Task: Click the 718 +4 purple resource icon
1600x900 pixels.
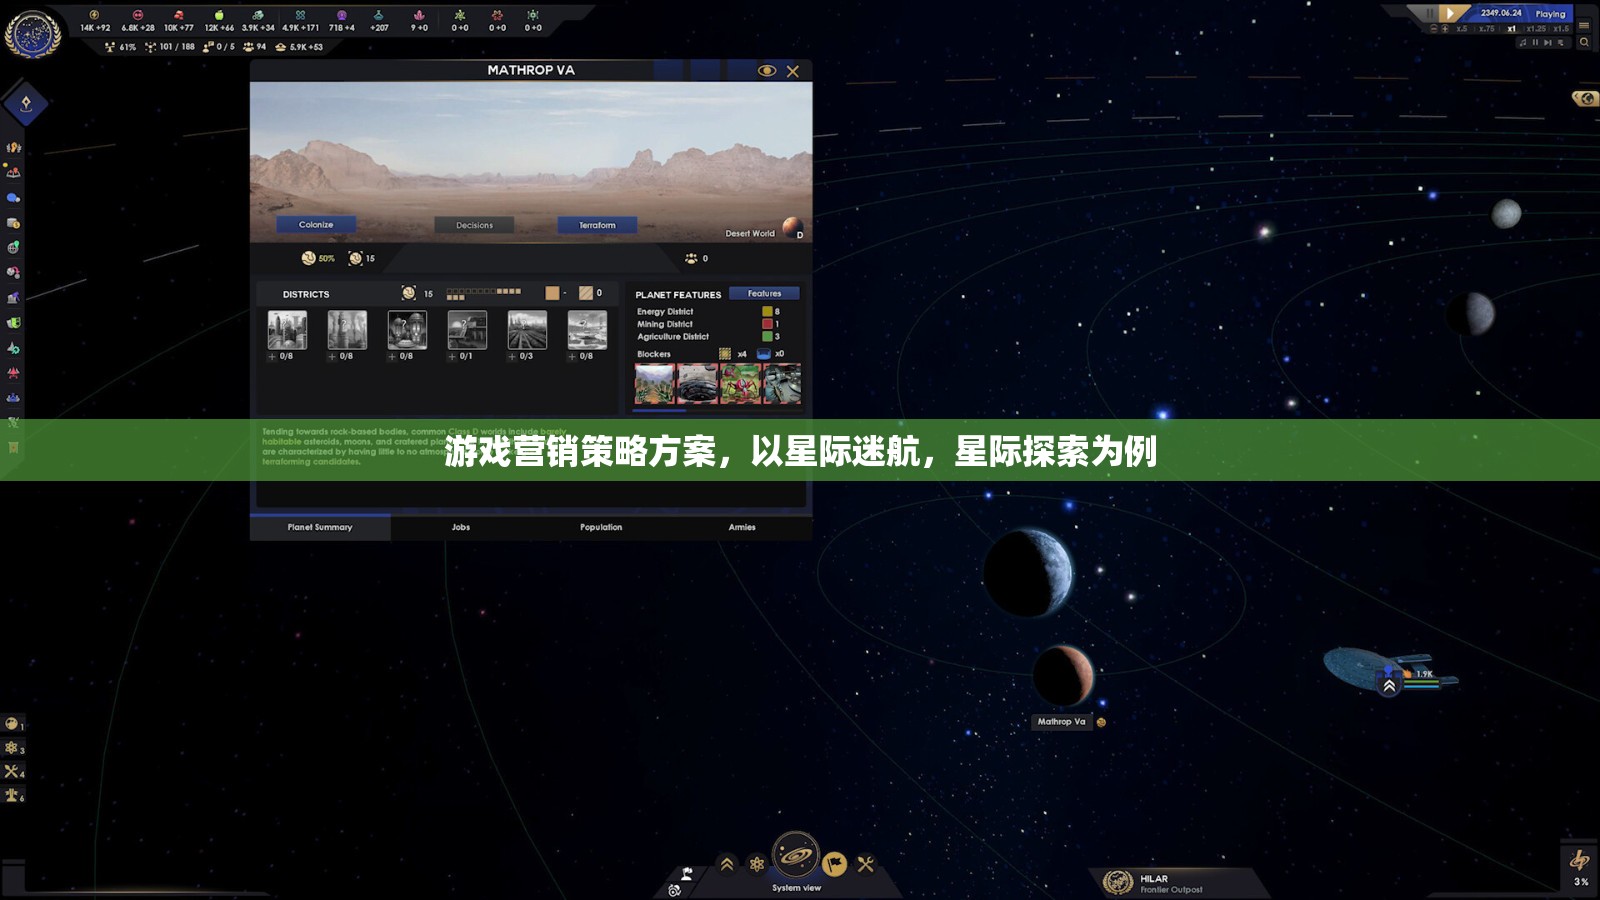Action: point(342,16)
